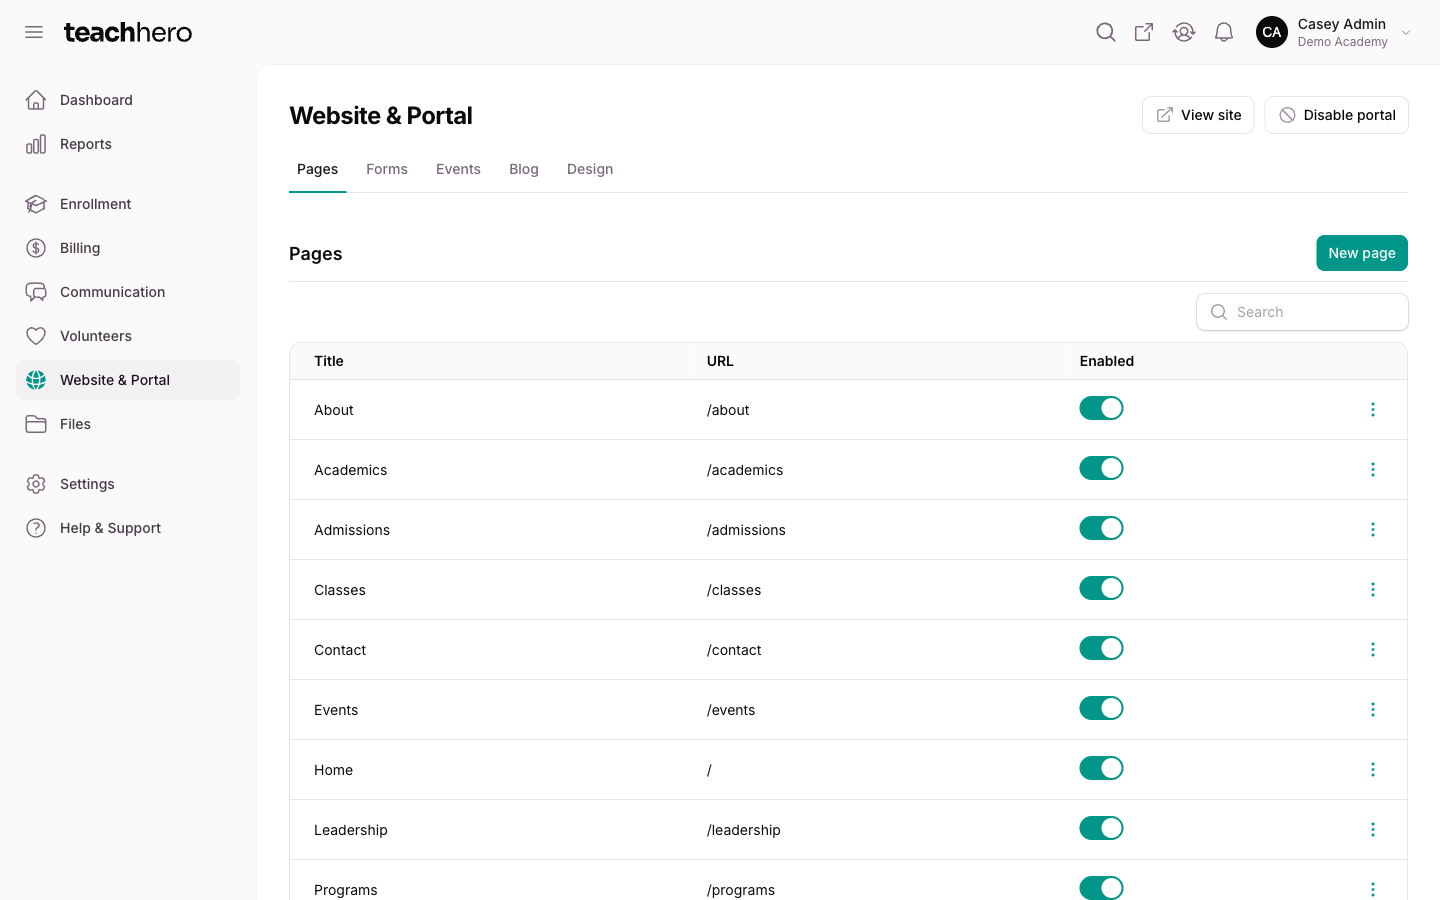Image resolution: width=1440 pixels, height=900 pixels.
Task: Open Dashboard in the sidebar
Action: click(128, 100)
